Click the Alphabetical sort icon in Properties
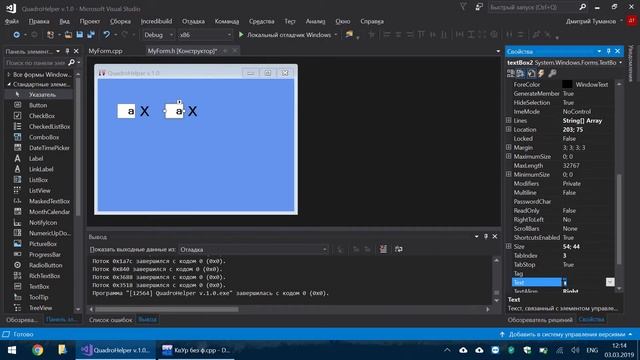The image size is (640, 360). tap(520, 73)
